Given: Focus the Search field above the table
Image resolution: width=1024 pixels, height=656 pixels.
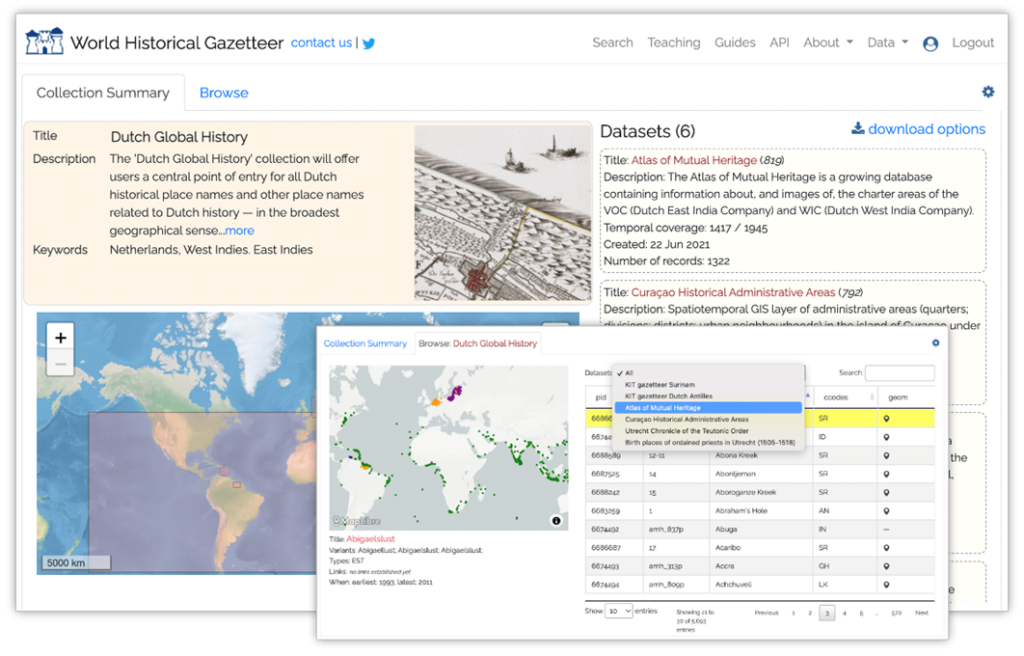Looking at the screenshot, I should [899, 372].
